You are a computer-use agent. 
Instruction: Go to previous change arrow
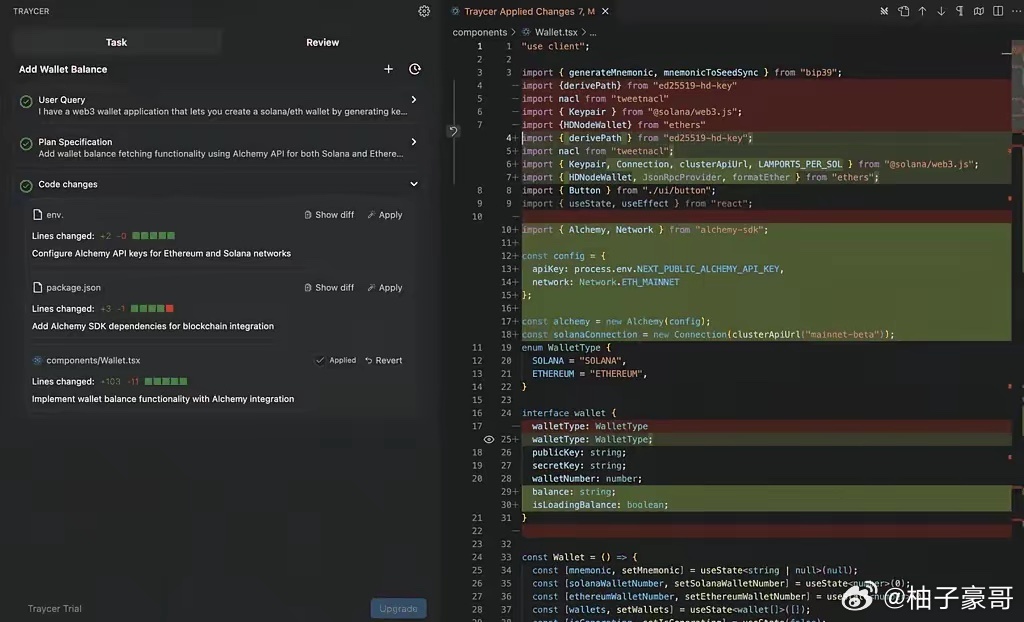pos(922,11)
